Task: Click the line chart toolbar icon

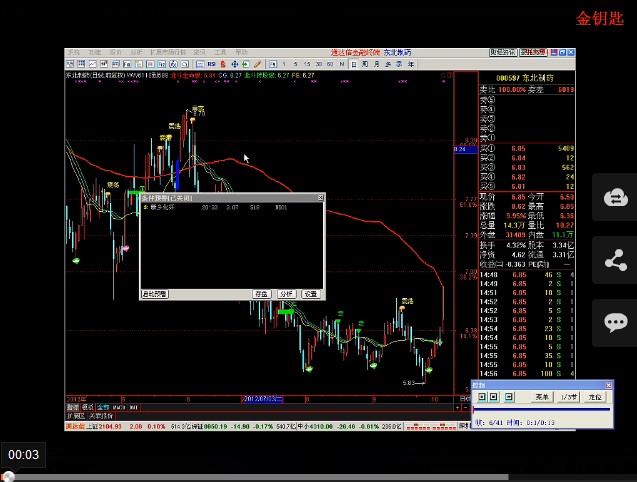Action: [93, 64]
